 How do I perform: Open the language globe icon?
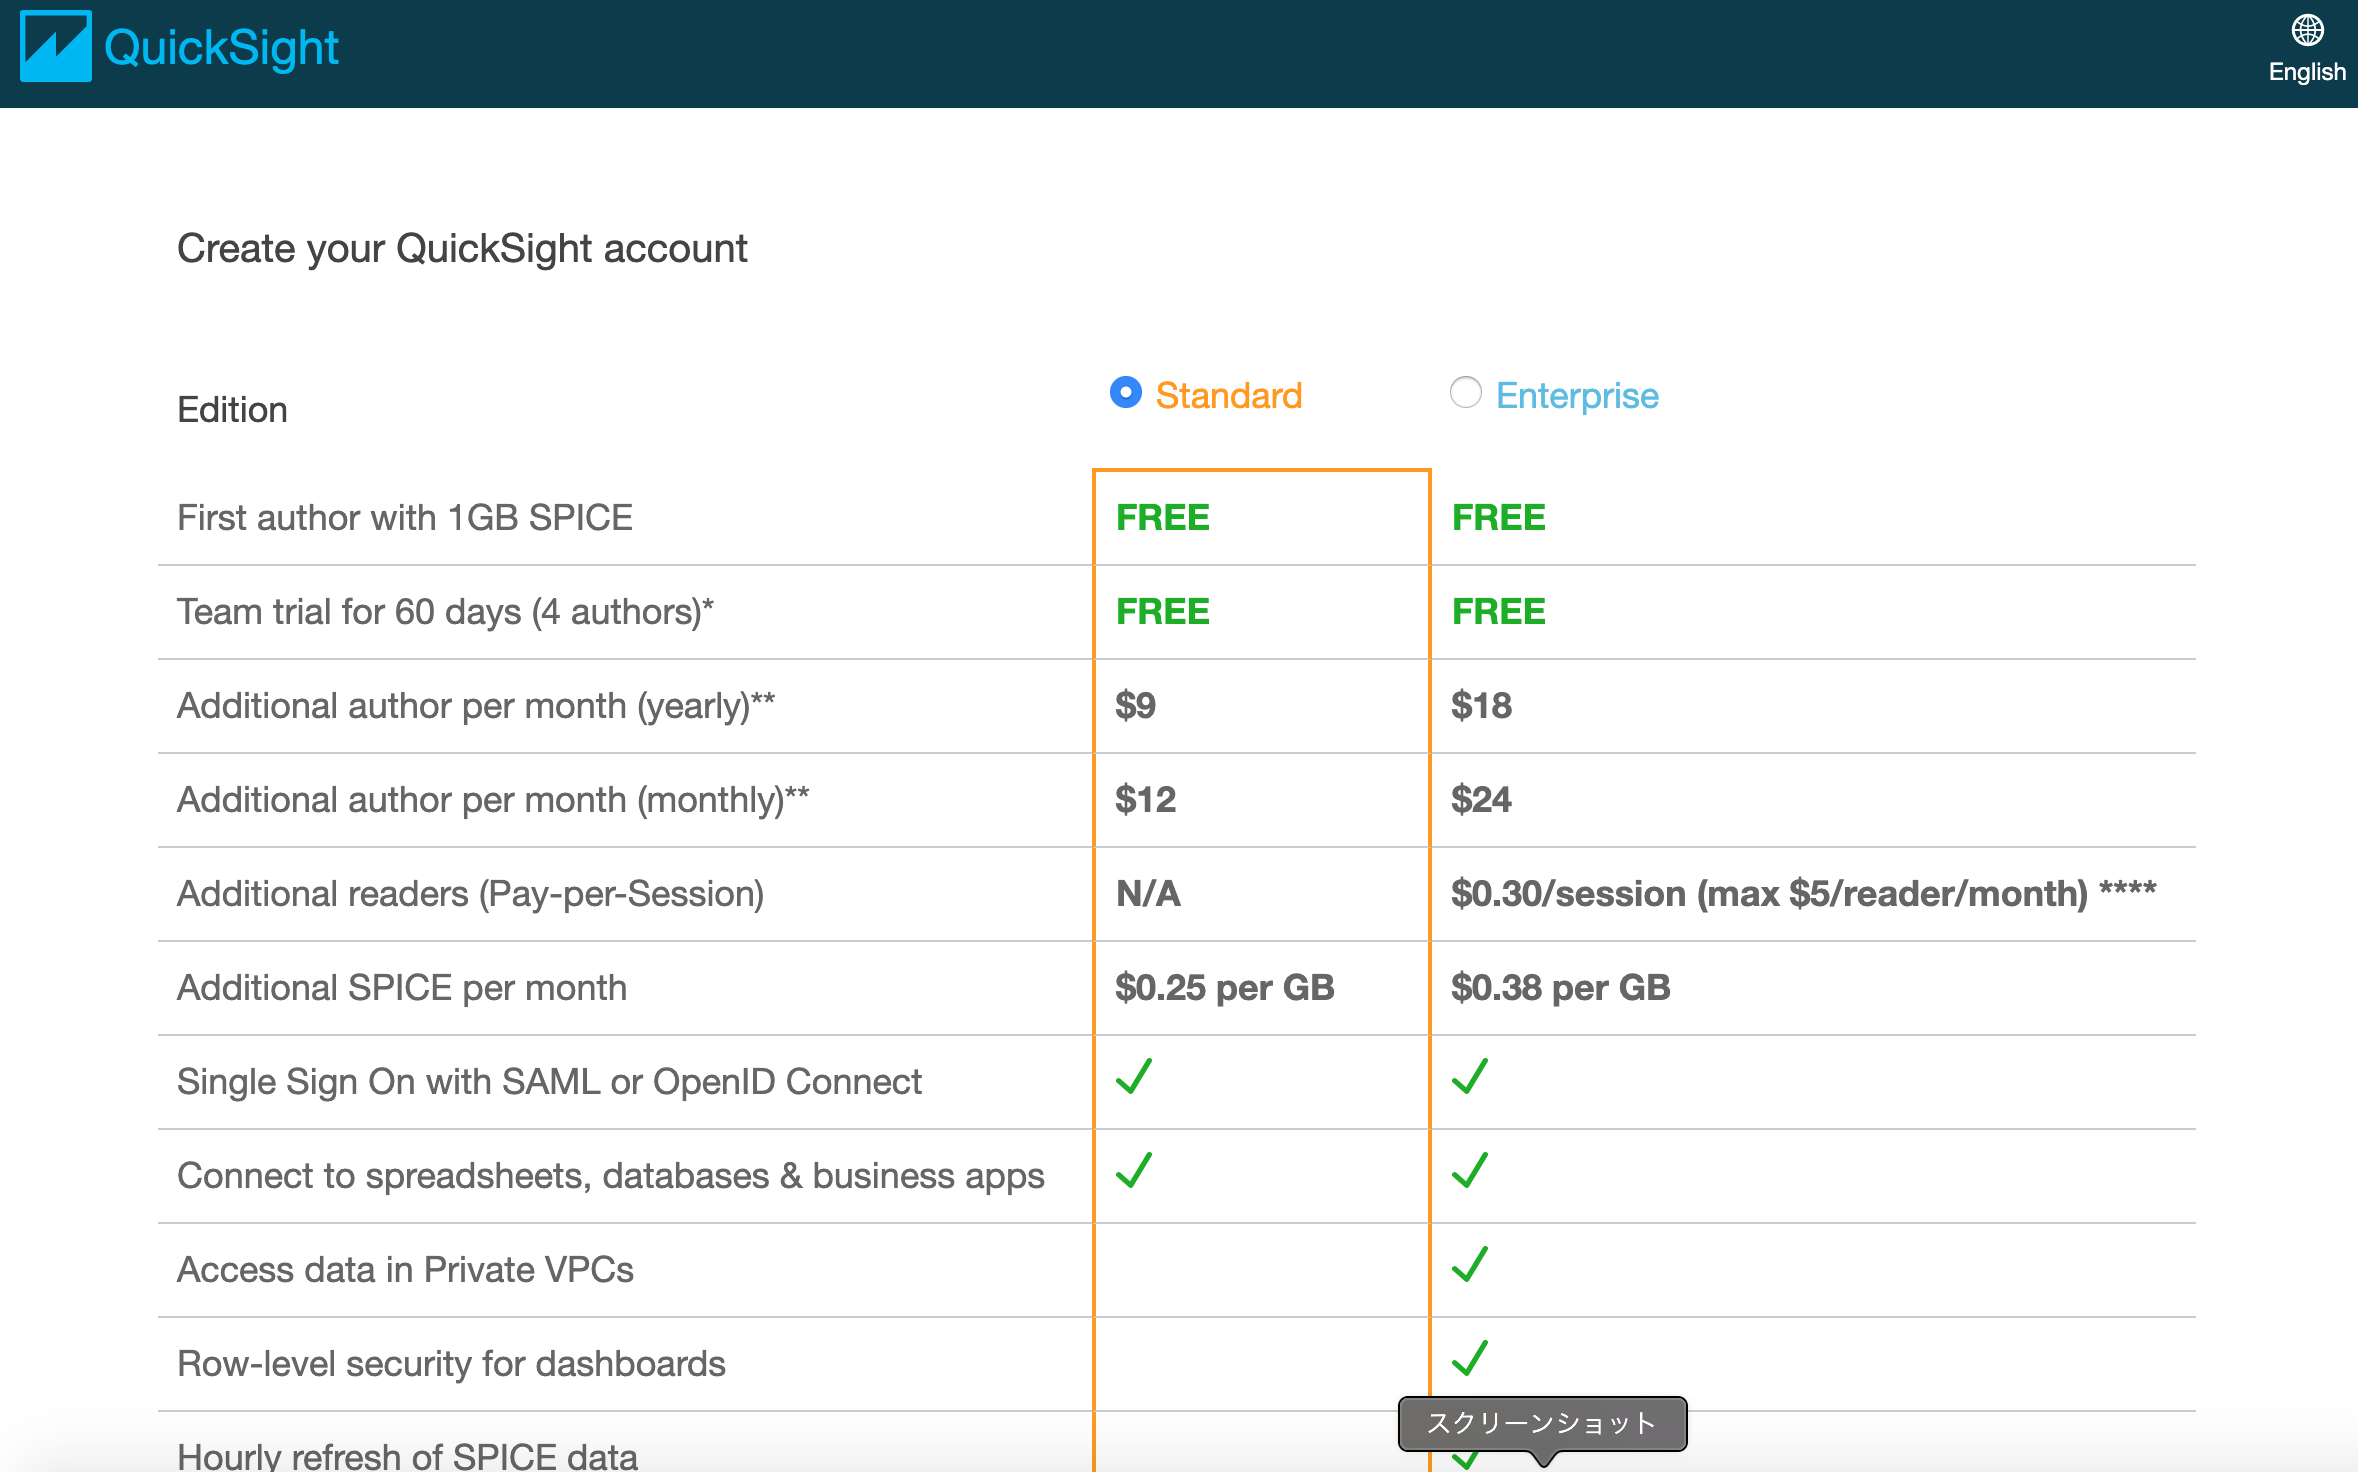(2307, 30)
